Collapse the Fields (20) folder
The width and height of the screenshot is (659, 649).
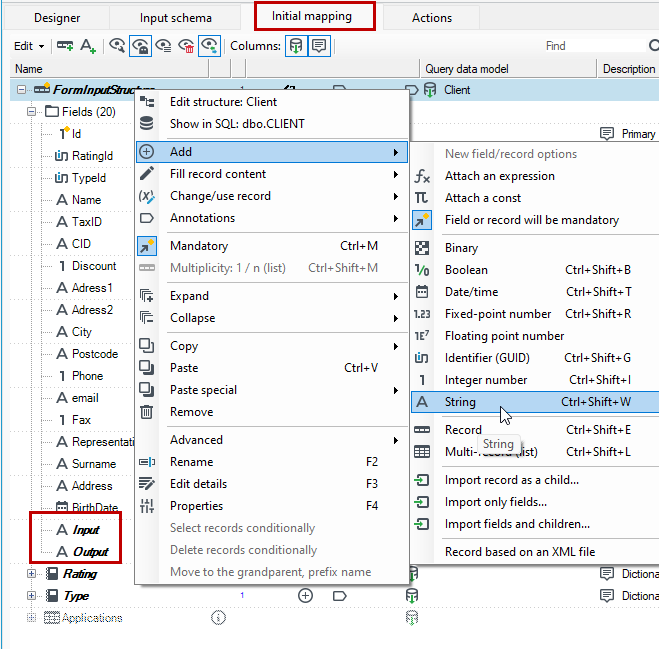tap(32, 112)
